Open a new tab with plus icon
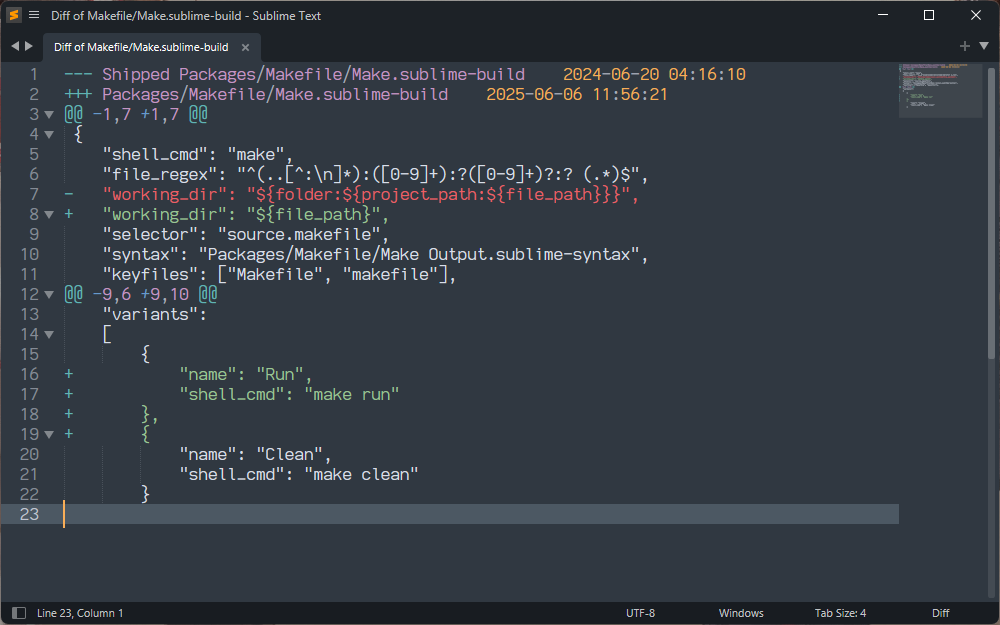This screenshot has width=1000, height=625. 965,46
